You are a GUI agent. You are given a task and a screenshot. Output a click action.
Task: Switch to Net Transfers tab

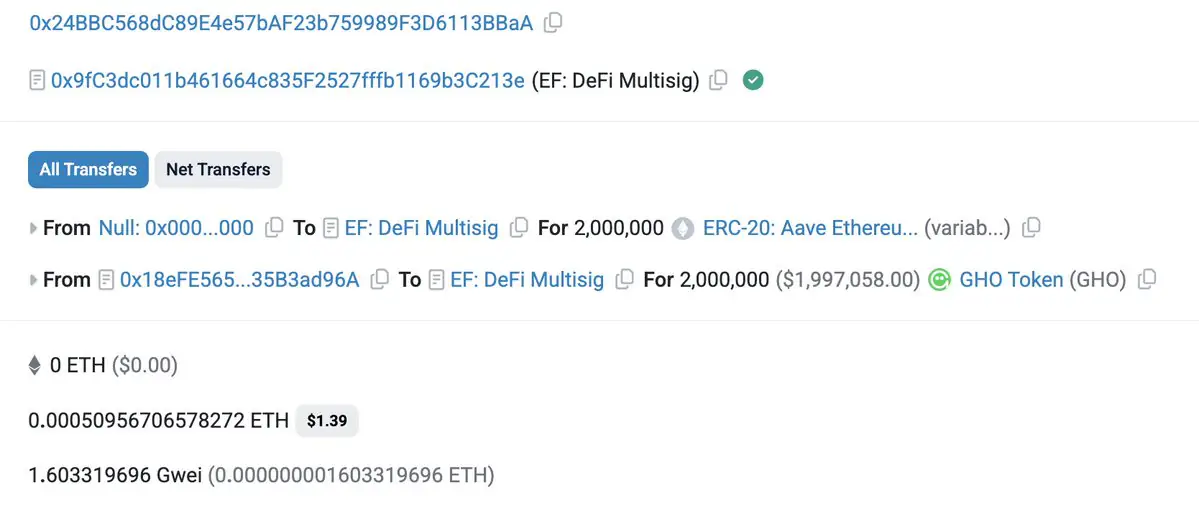pyautogui.click(x=219, y=170)
